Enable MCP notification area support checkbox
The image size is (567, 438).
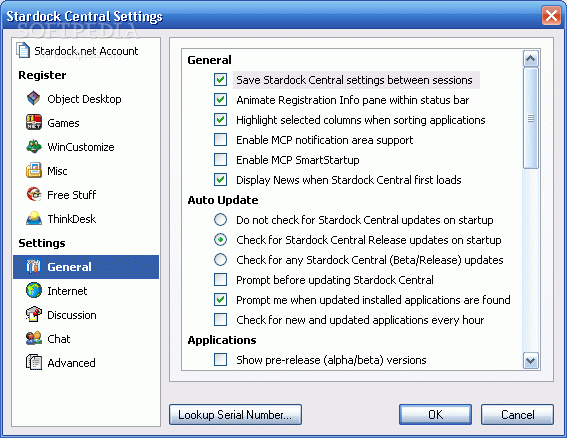point(220,140)
